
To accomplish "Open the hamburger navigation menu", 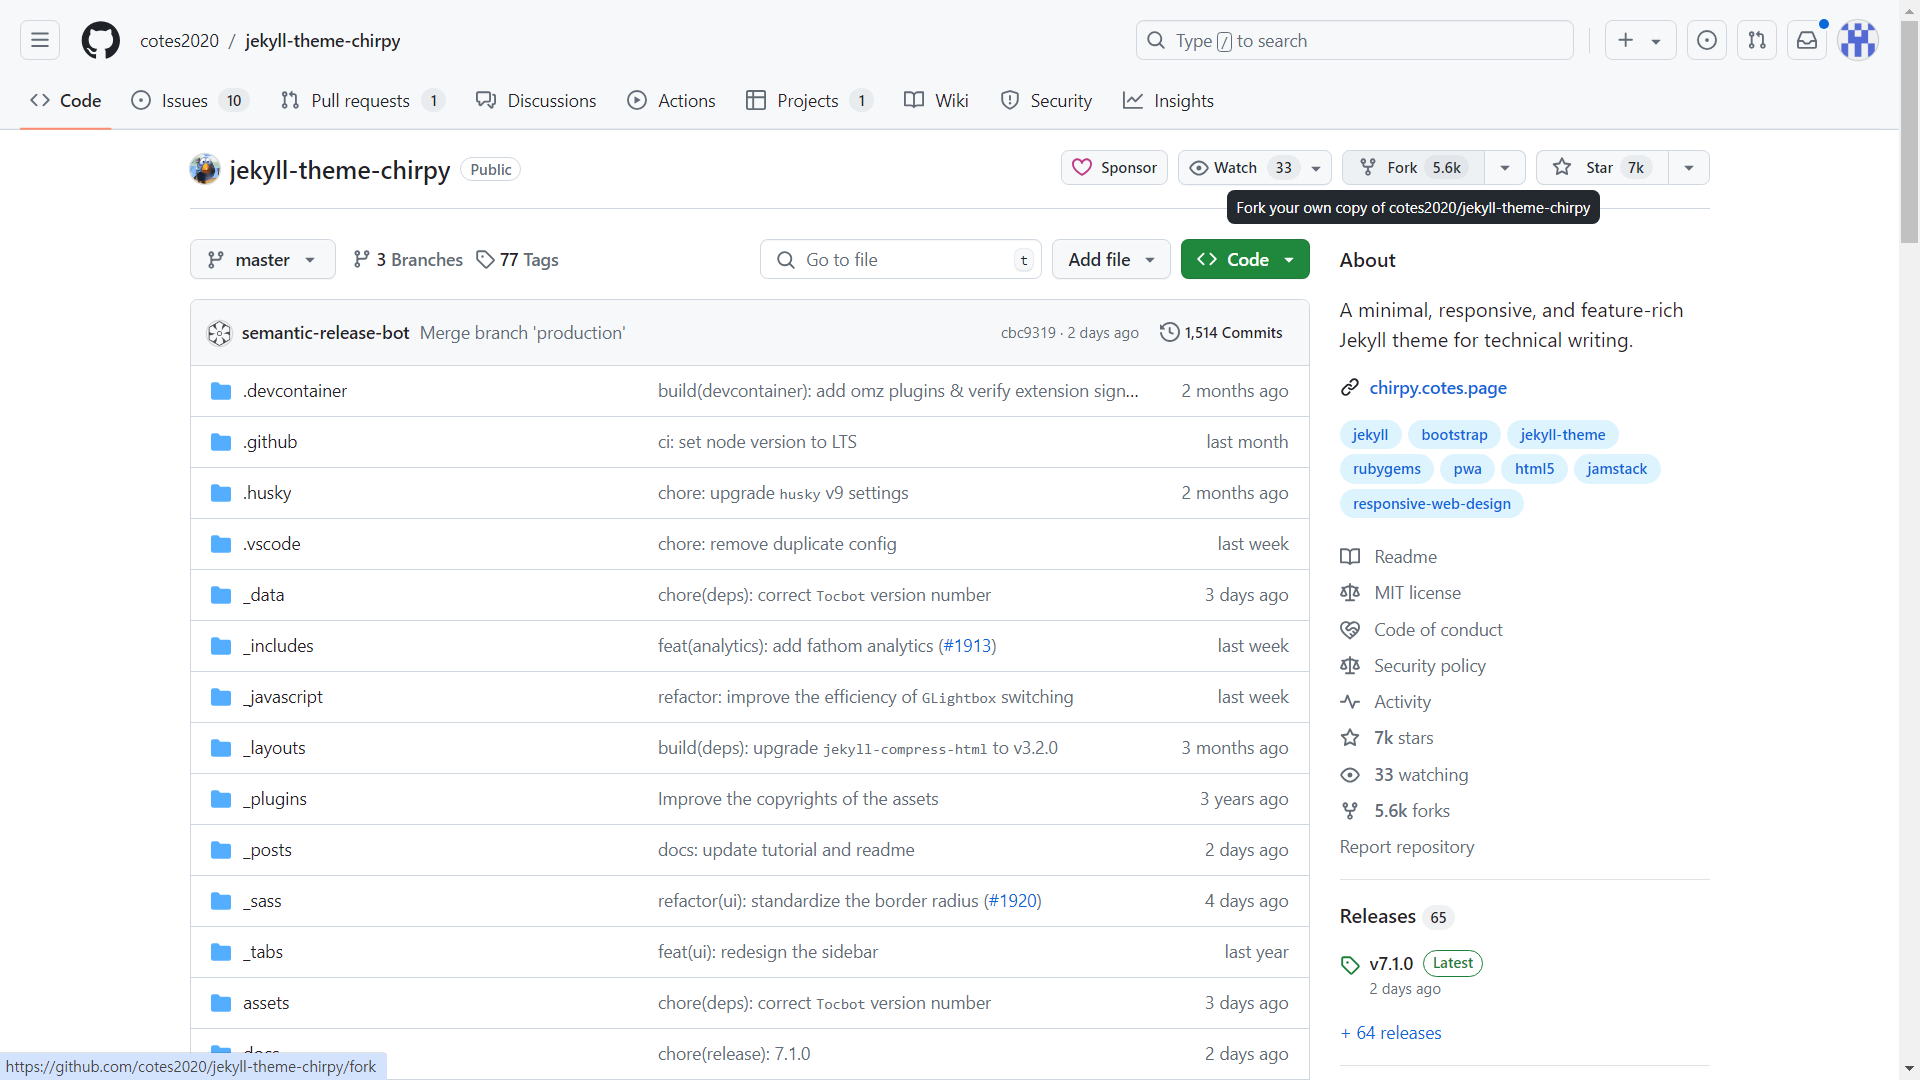I will click(40, 40).
